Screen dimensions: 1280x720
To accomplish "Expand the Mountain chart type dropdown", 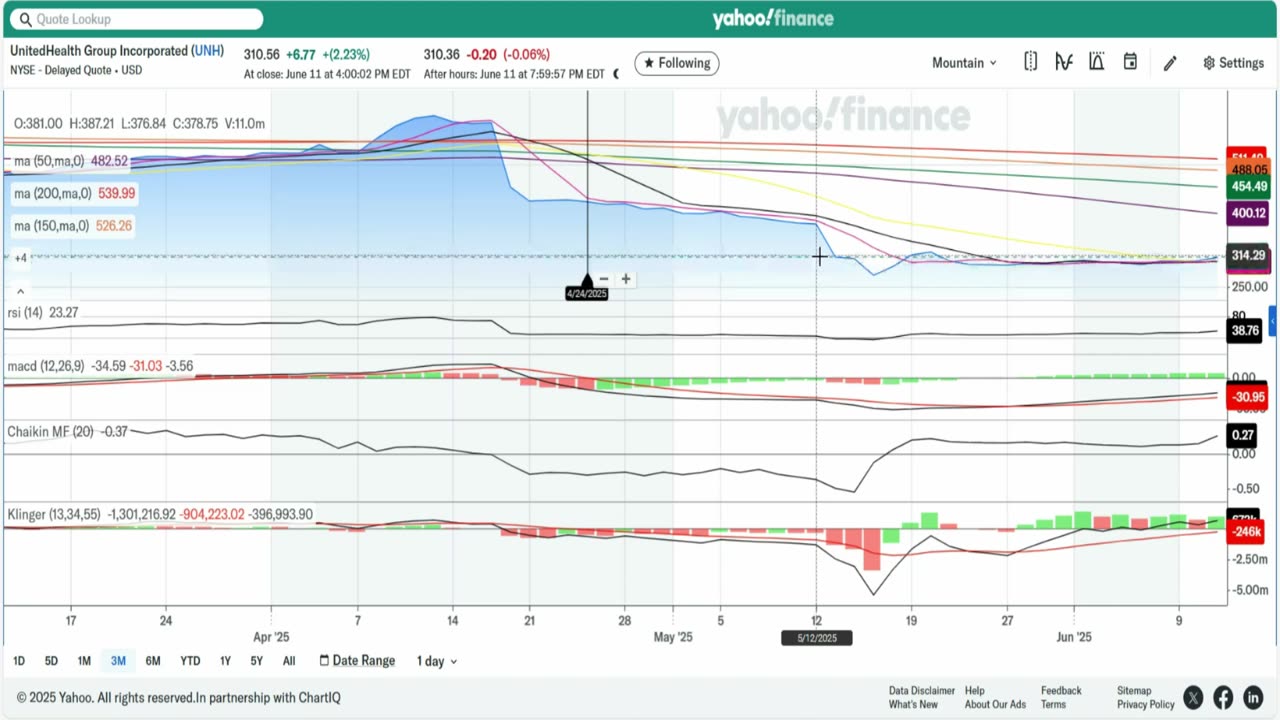I will (x=964, y=63).
